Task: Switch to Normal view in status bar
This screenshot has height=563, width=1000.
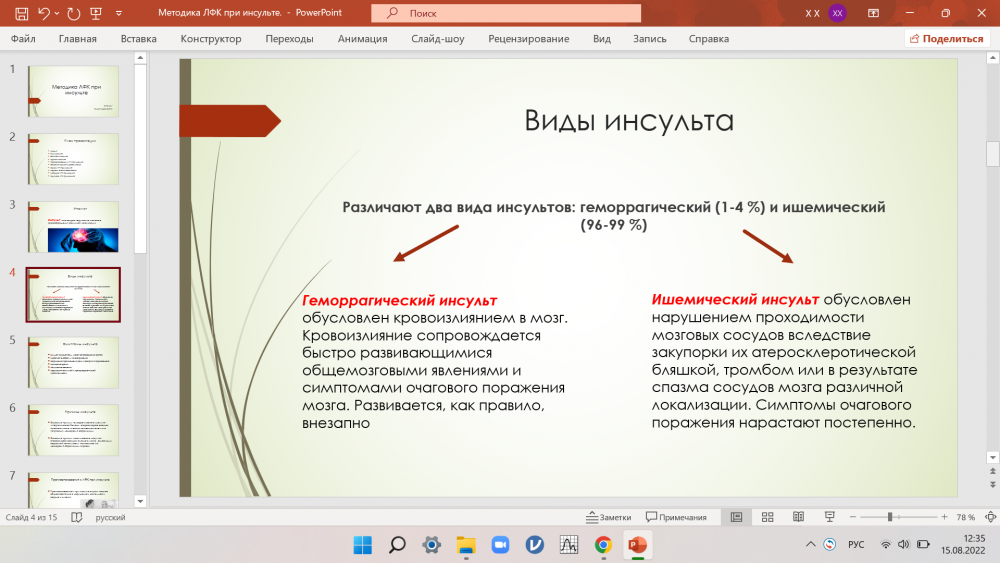Action: pos(737,517)
